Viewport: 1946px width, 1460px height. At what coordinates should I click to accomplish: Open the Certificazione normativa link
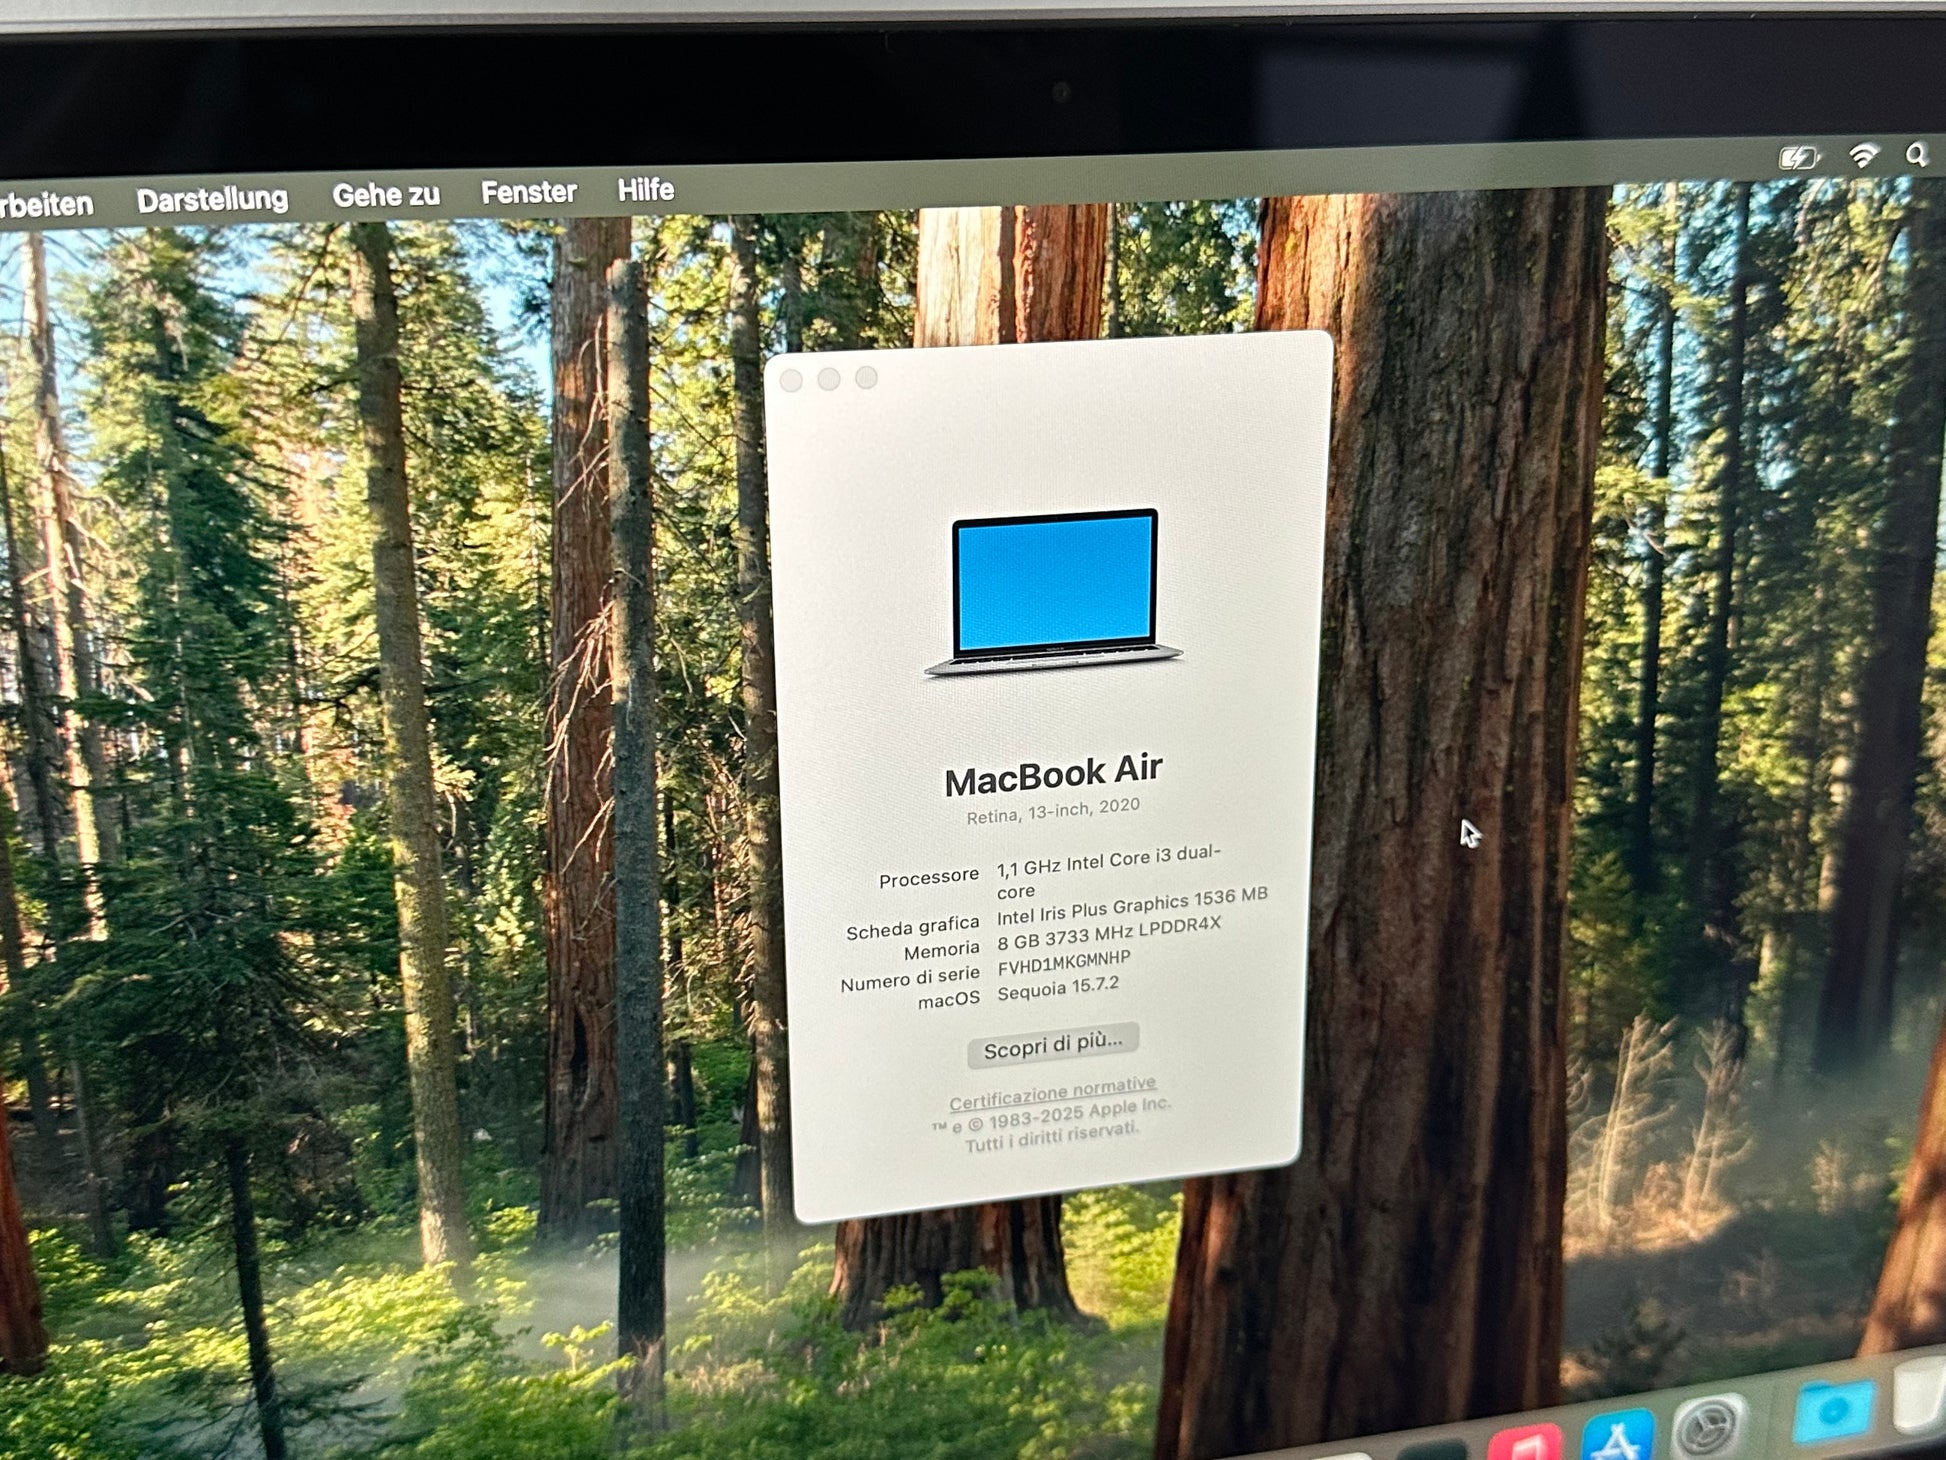1052,1093
